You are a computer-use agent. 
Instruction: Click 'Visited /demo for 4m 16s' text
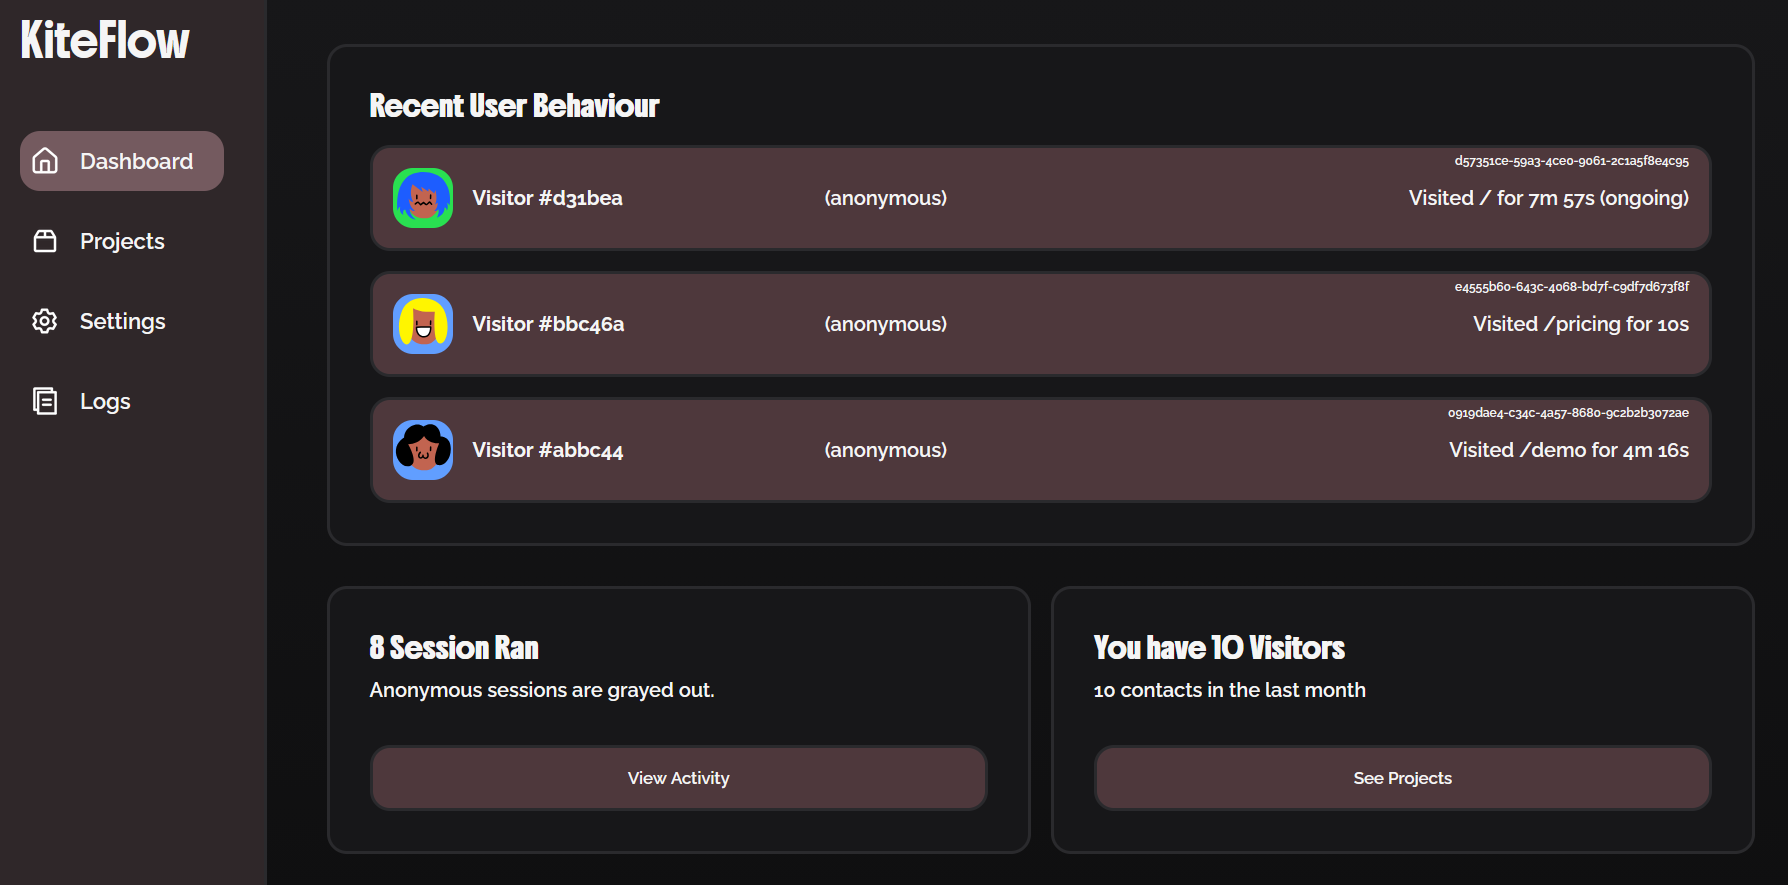pos(1569,450)
